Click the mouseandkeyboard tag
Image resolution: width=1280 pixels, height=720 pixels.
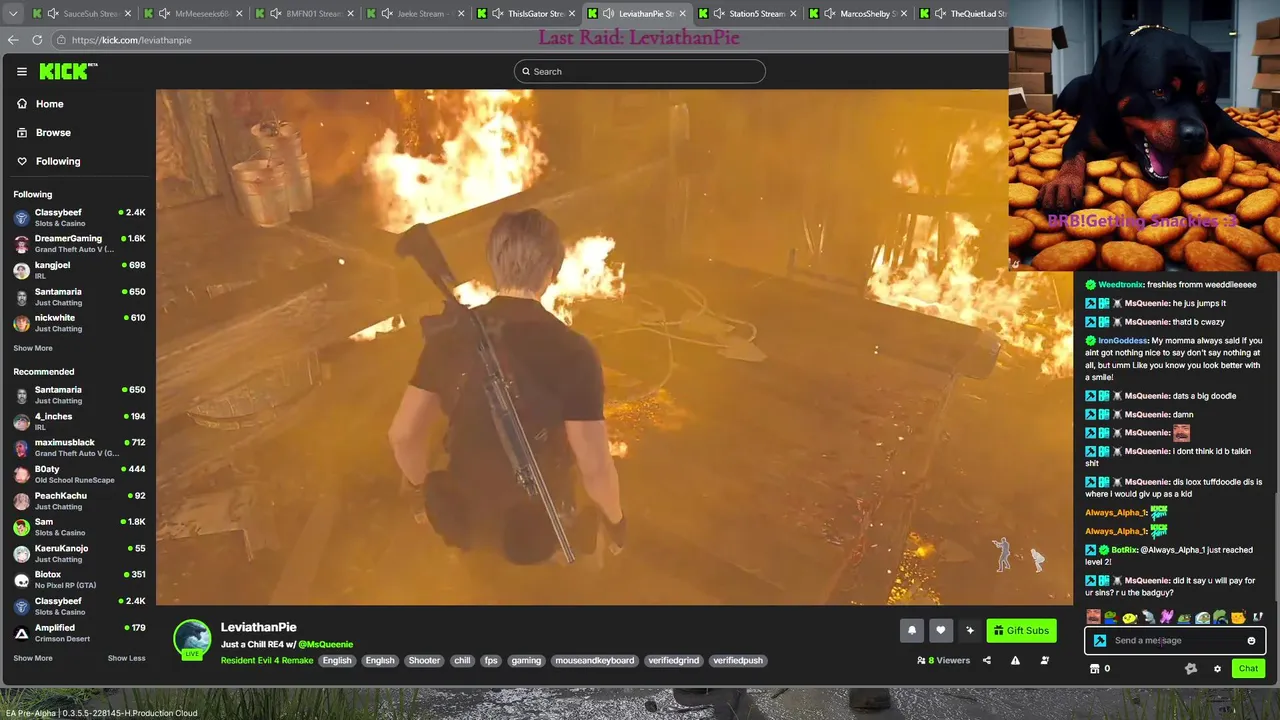(x=594, y=660)
